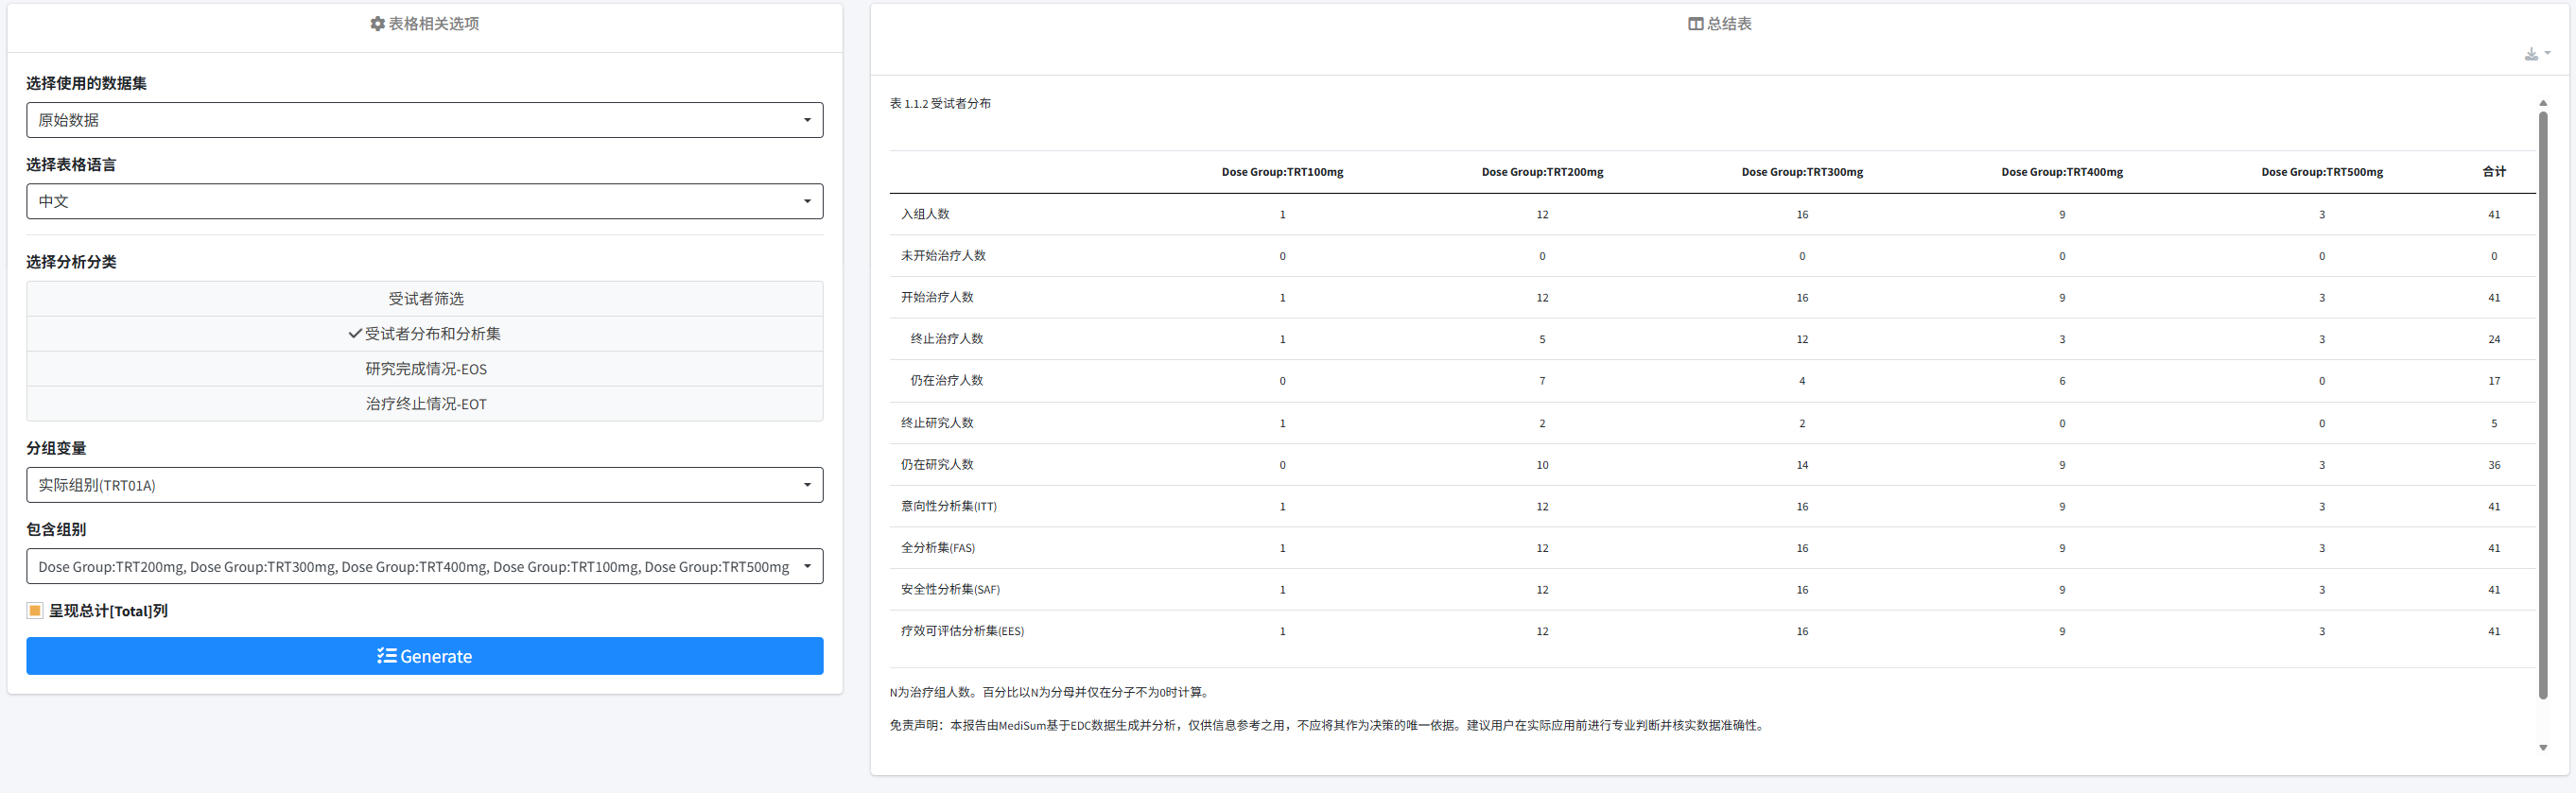Select the 受试者筛选 analysis category
This screenshot has height=793, width=2576.
(x=425, y=299)
